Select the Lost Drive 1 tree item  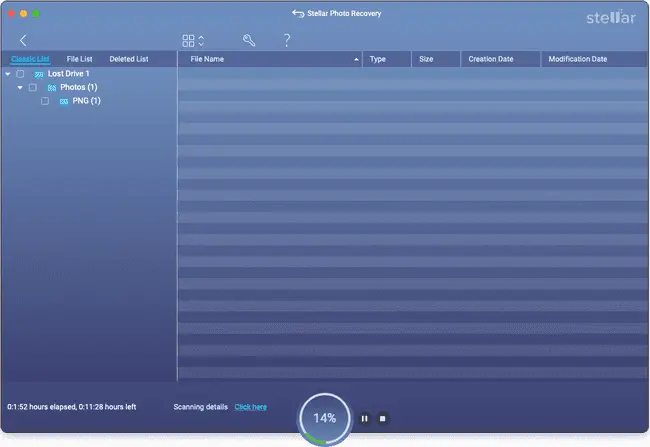(68, 74)
